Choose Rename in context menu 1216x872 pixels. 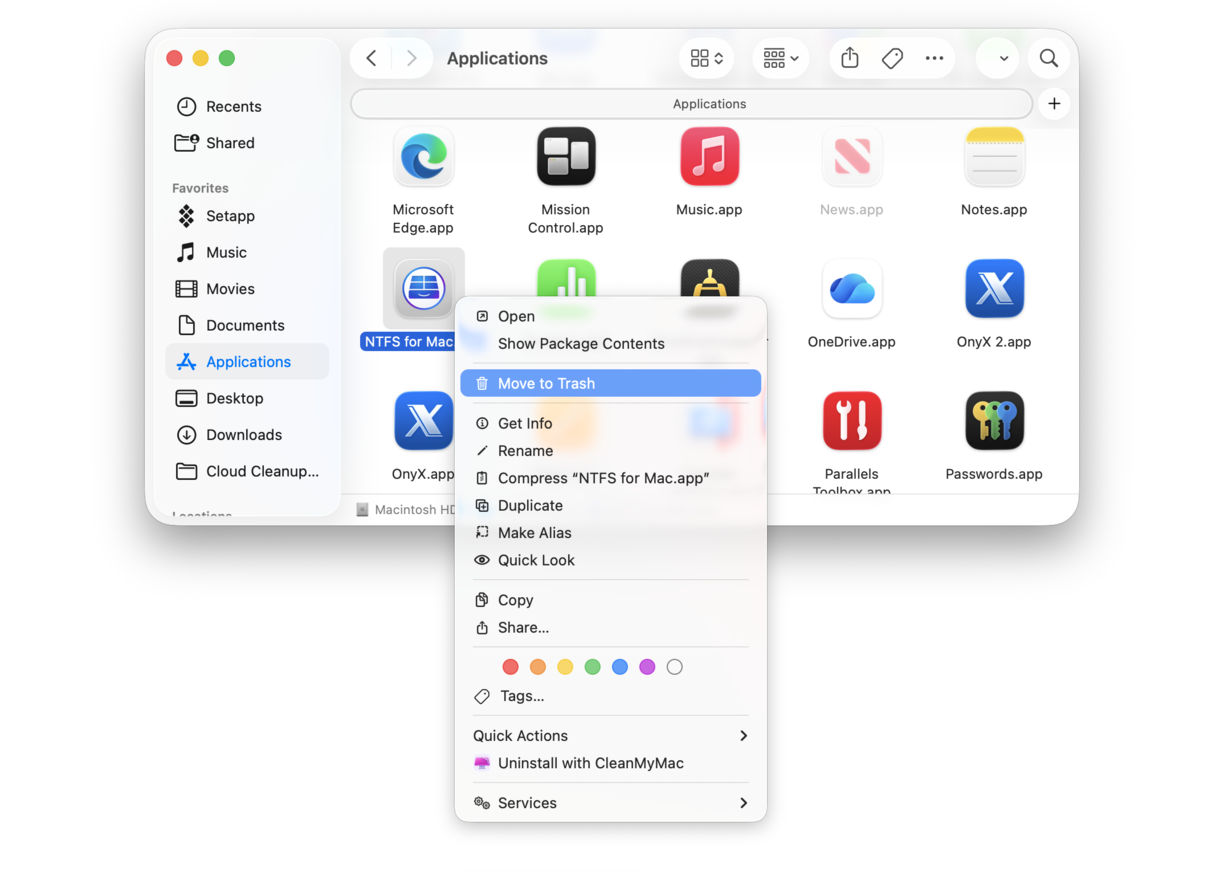[611, 451]
